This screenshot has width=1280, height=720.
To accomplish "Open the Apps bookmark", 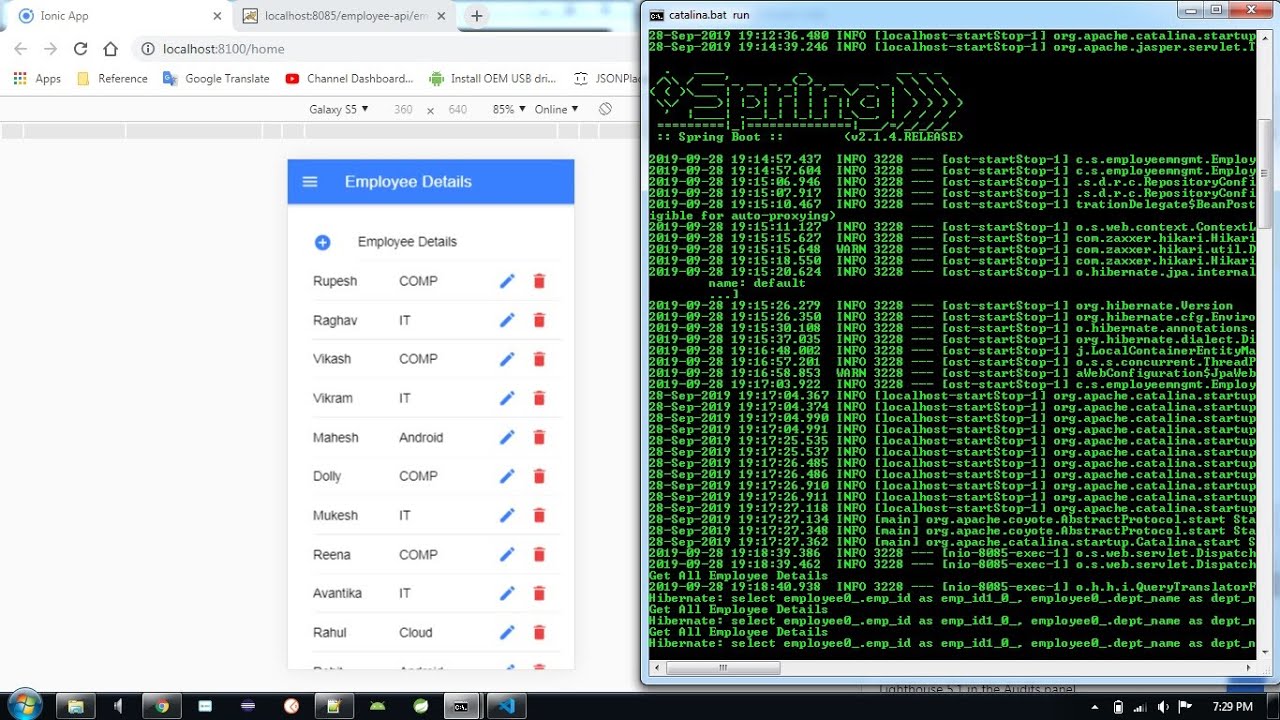I will point(37,79).
